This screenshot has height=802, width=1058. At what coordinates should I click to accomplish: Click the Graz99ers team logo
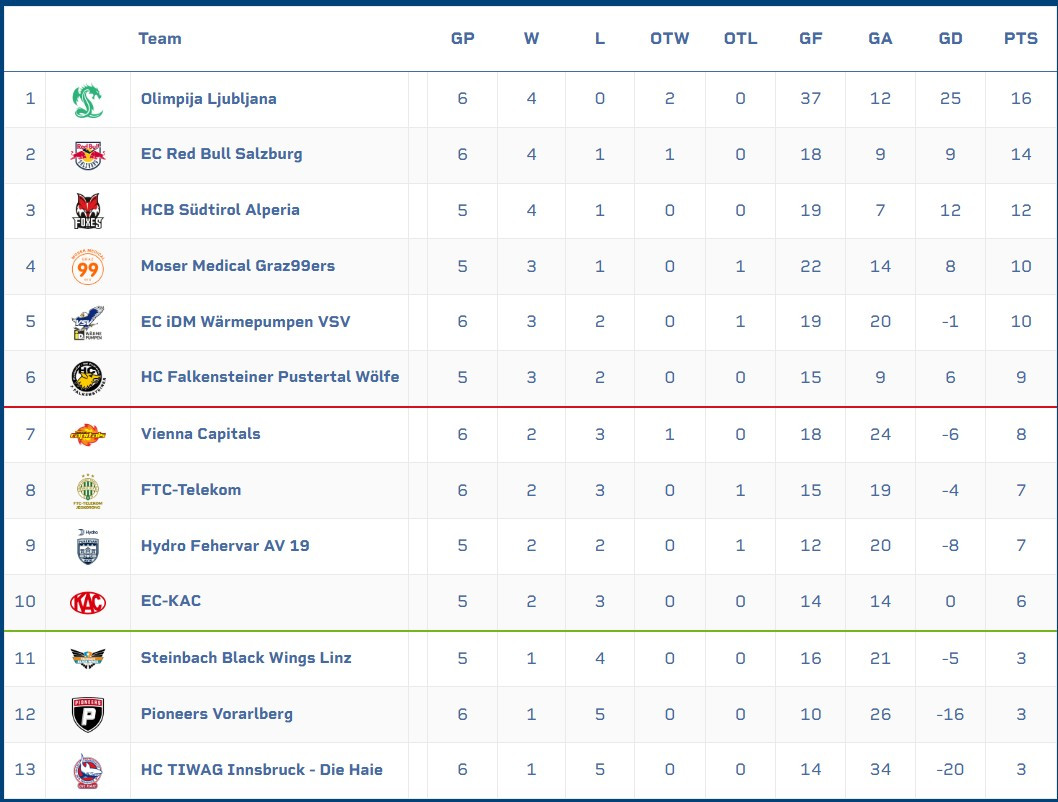[87, 267]
